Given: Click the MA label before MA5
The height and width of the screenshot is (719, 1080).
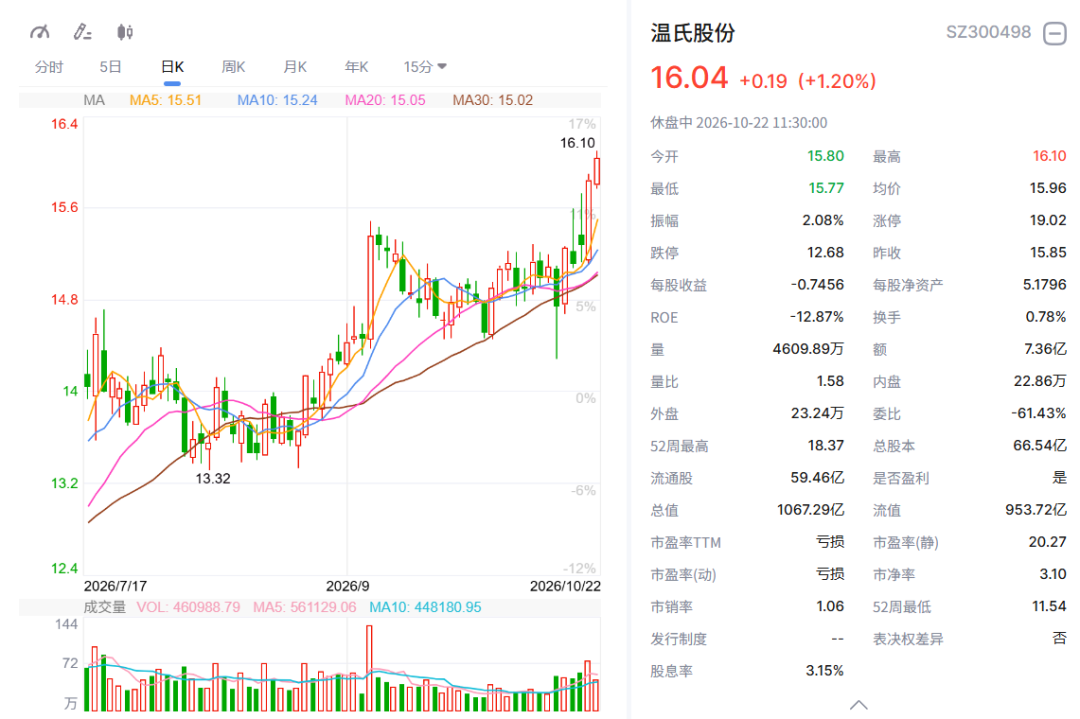Looking at the screenshot, I should (x=94, y=100).
